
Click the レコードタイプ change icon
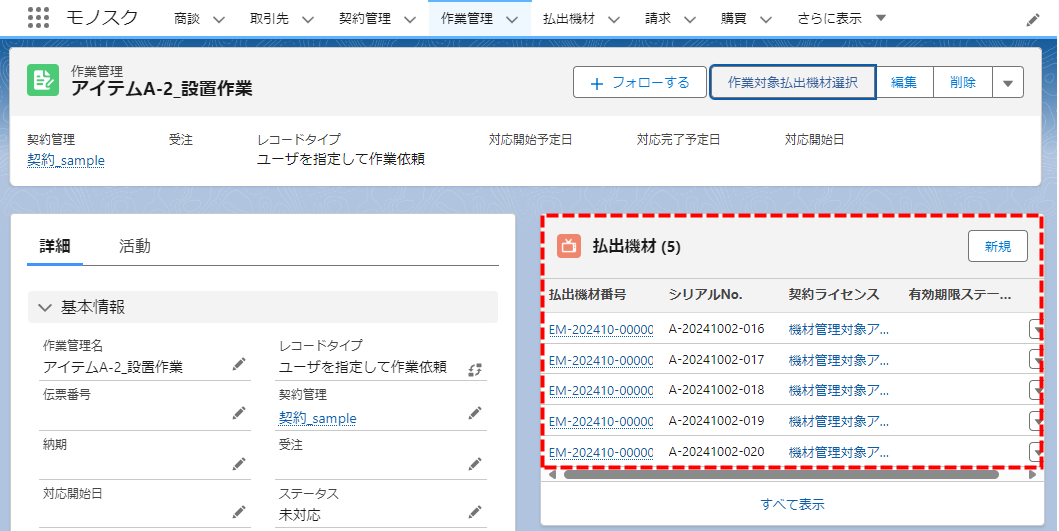(475, 369)
